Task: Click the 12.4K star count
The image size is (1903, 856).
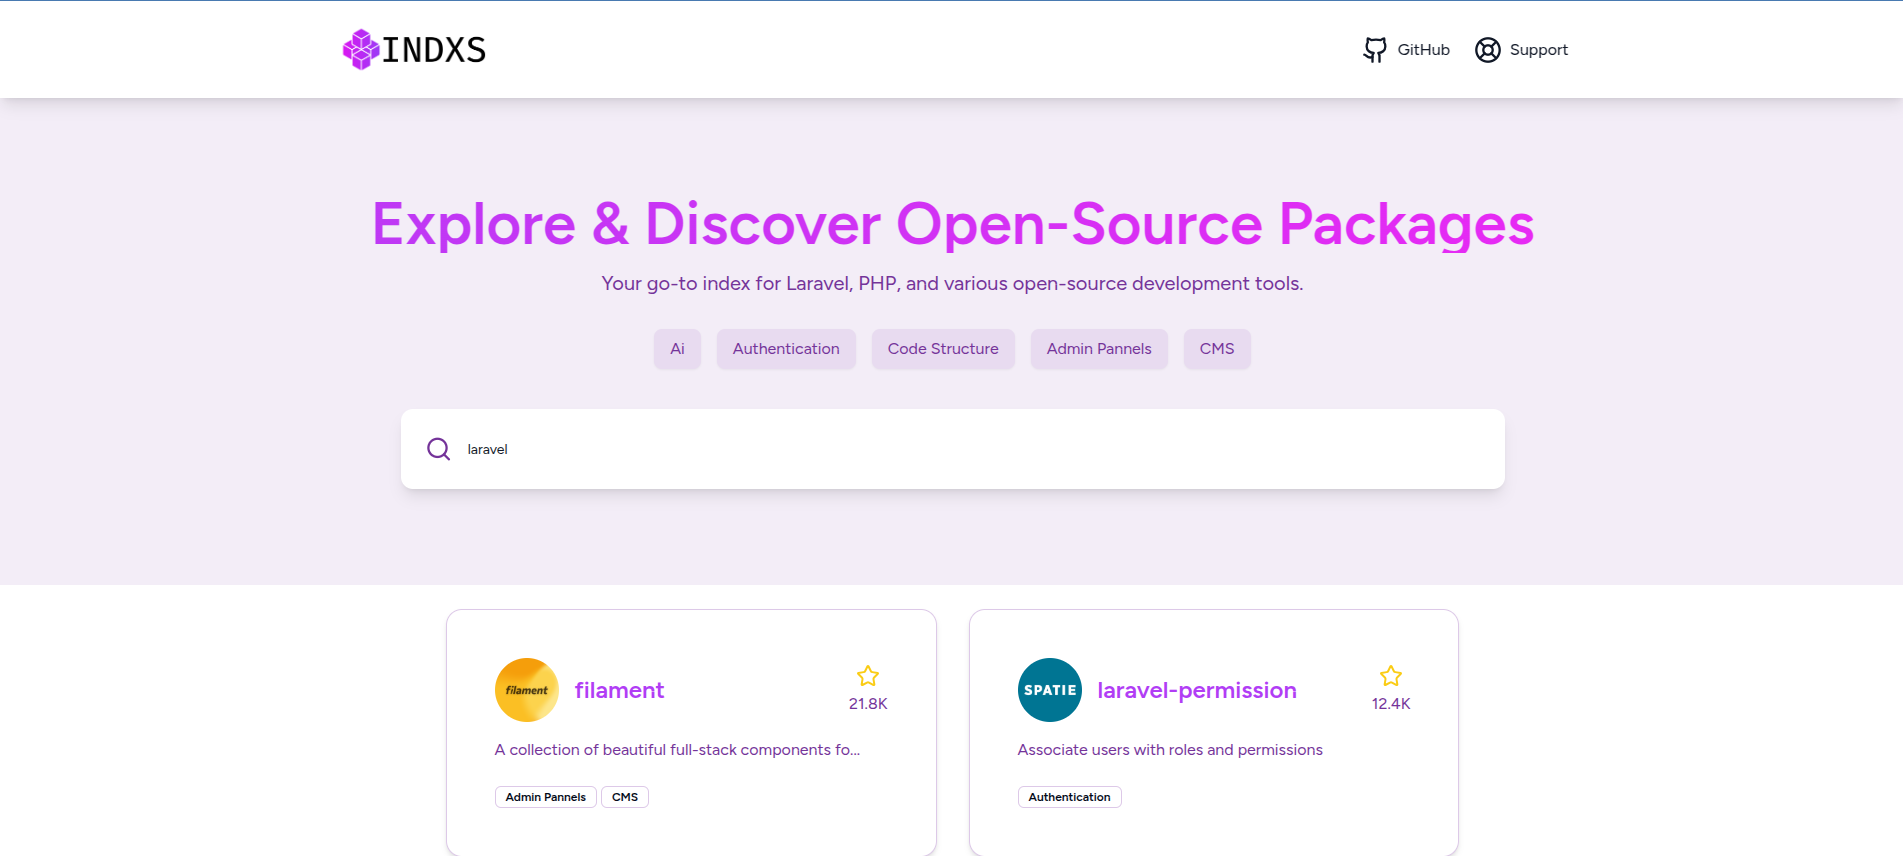Action: (x=1391, y=704)
